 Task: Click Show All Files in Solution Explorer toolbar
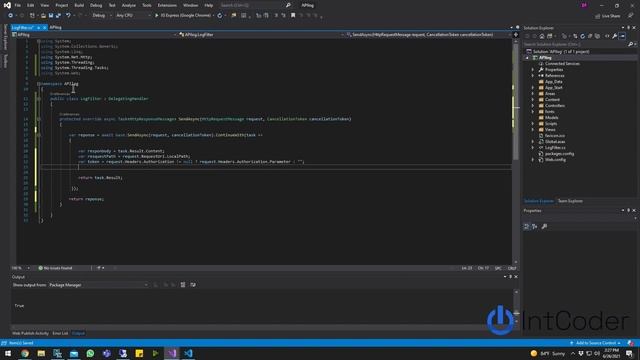(x=598, y=36)
